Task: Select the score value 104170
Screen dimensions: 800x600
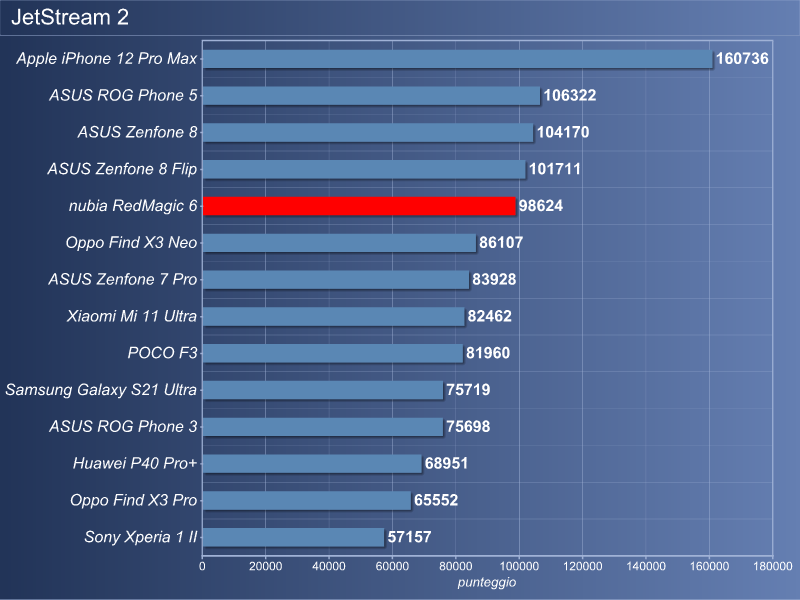Action: 563,132
